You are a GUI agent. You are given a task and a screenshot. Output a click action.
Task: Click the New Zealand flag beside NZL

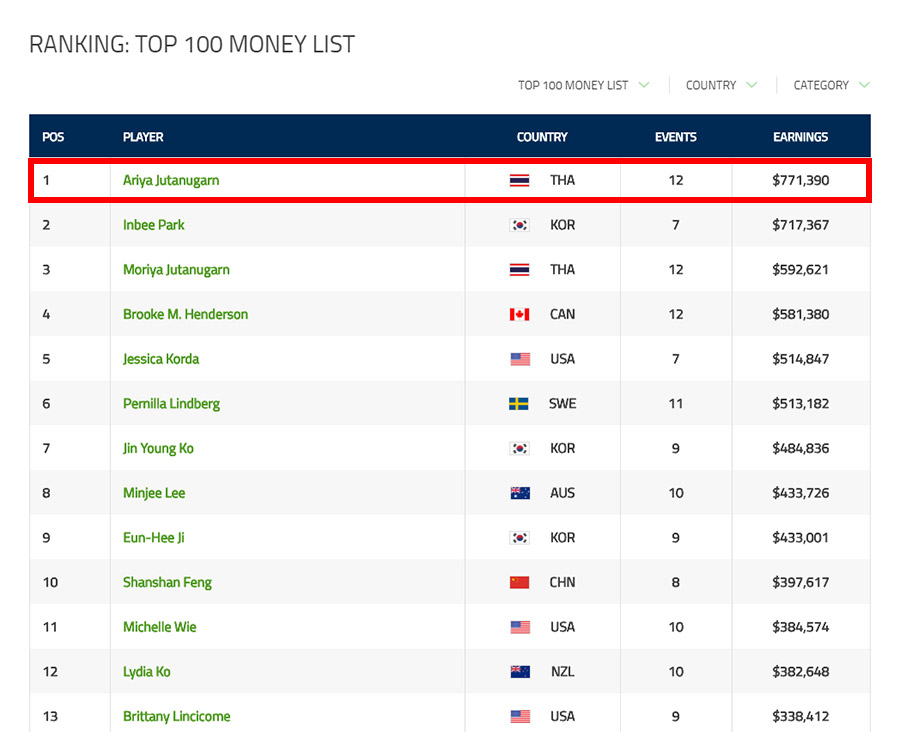(520, 672)
